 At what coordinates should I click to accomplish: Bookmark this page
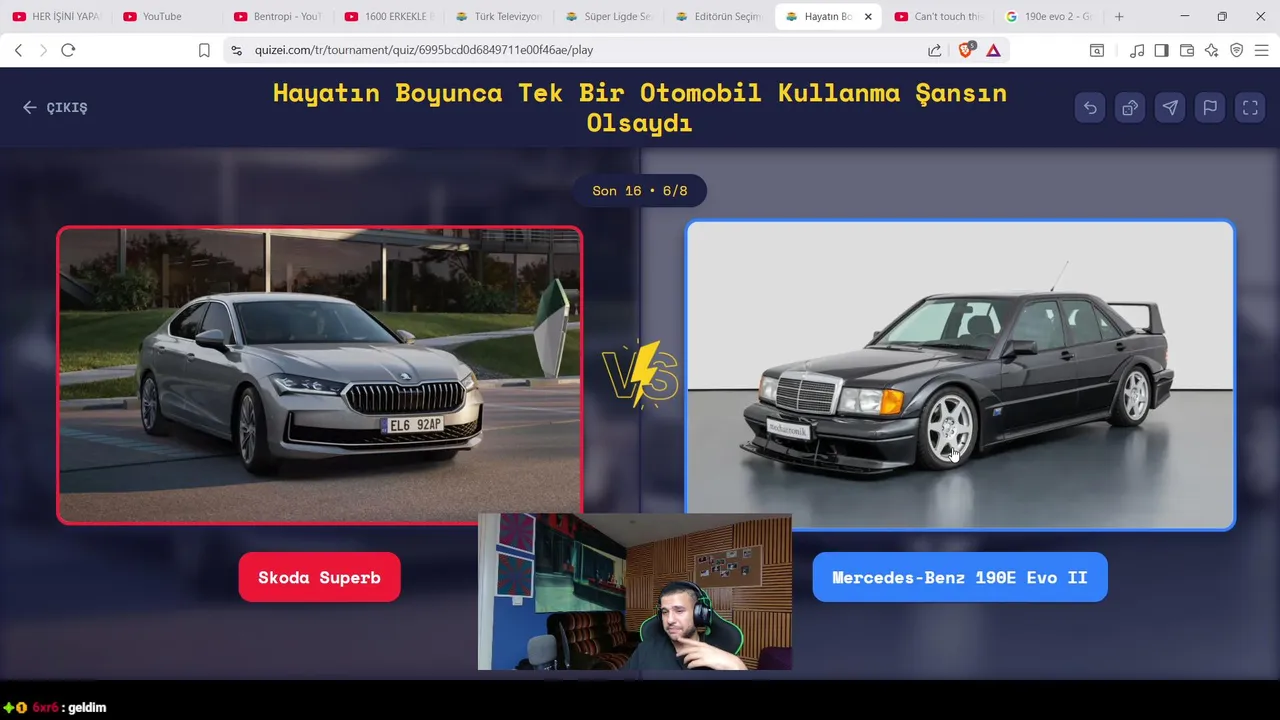pos(204,50)
